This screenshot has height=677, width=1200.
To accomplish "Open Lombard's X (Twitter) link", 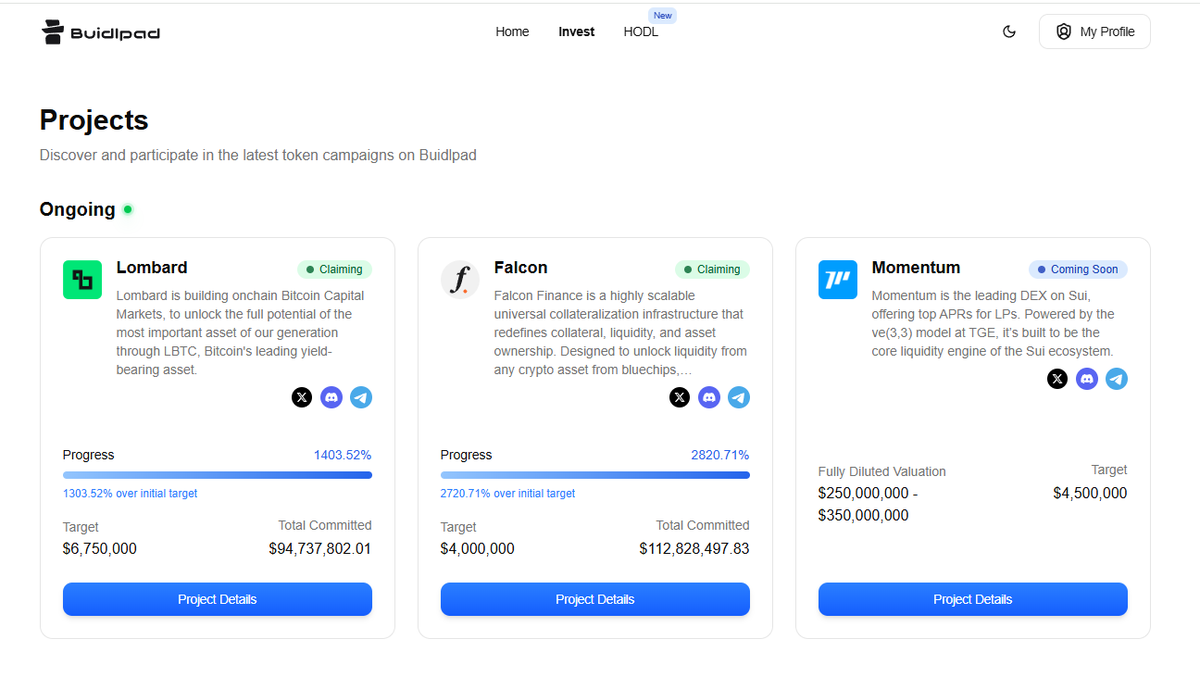I will point(302,397).
